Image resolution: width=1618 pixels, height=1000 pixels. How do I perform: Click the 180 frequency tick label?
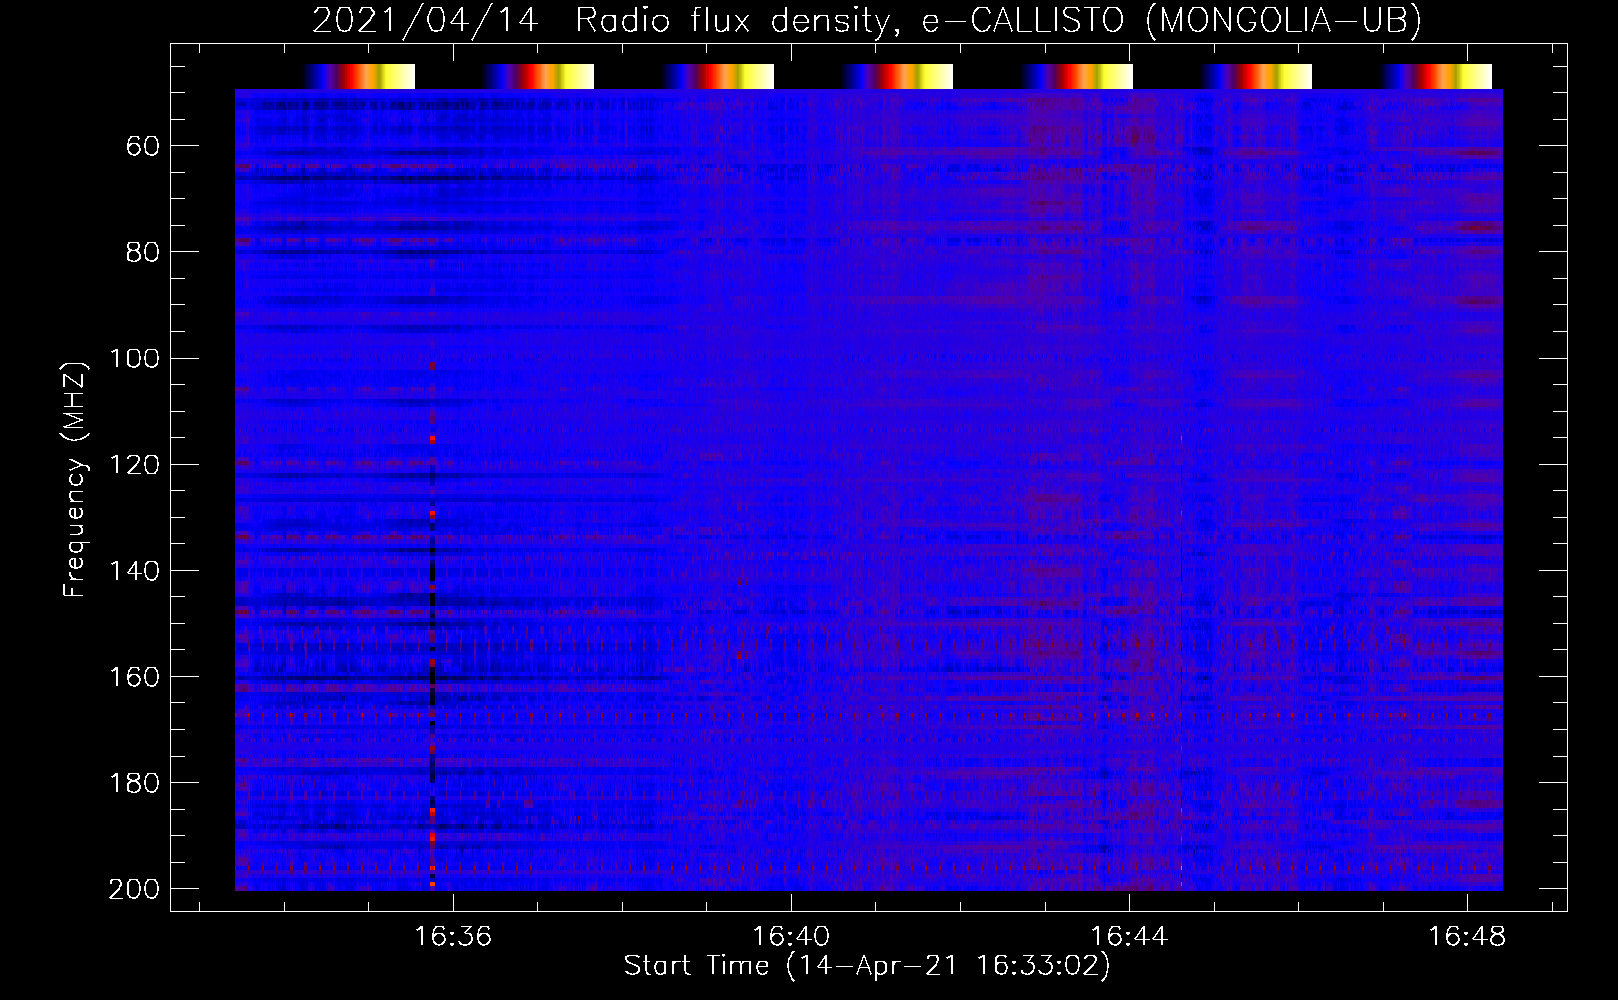pyautogui.click(x=135, y=783)
